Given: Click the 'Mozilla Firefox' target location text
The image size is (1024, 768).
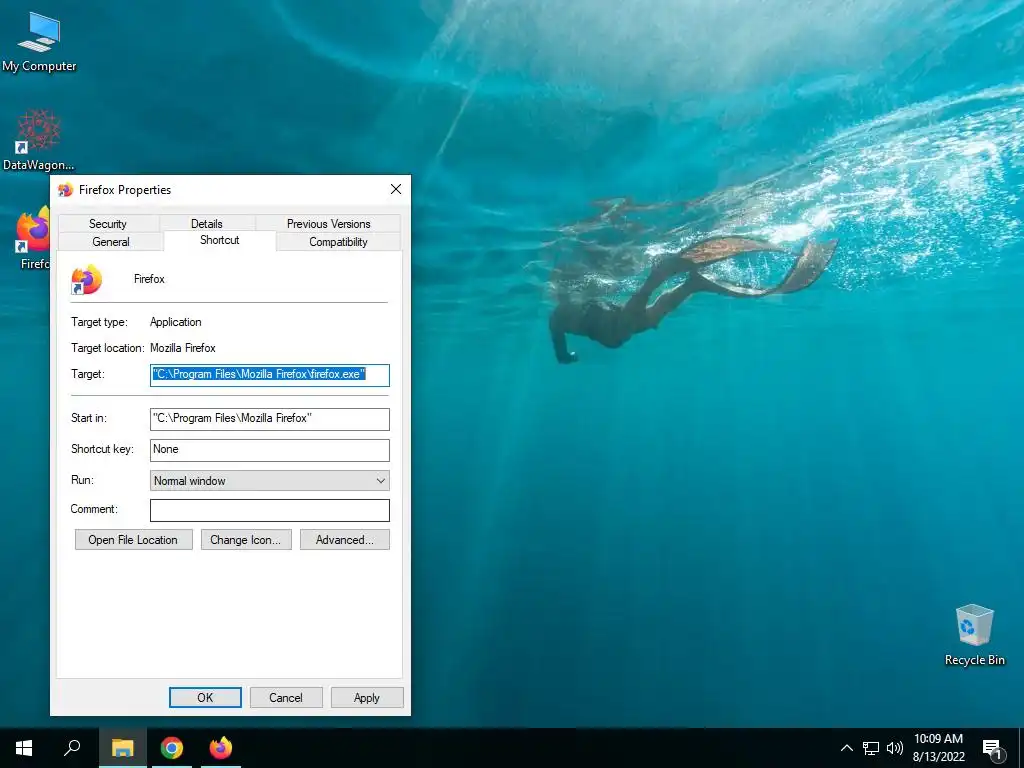Looking at the screenshot, I should point(183,348).
